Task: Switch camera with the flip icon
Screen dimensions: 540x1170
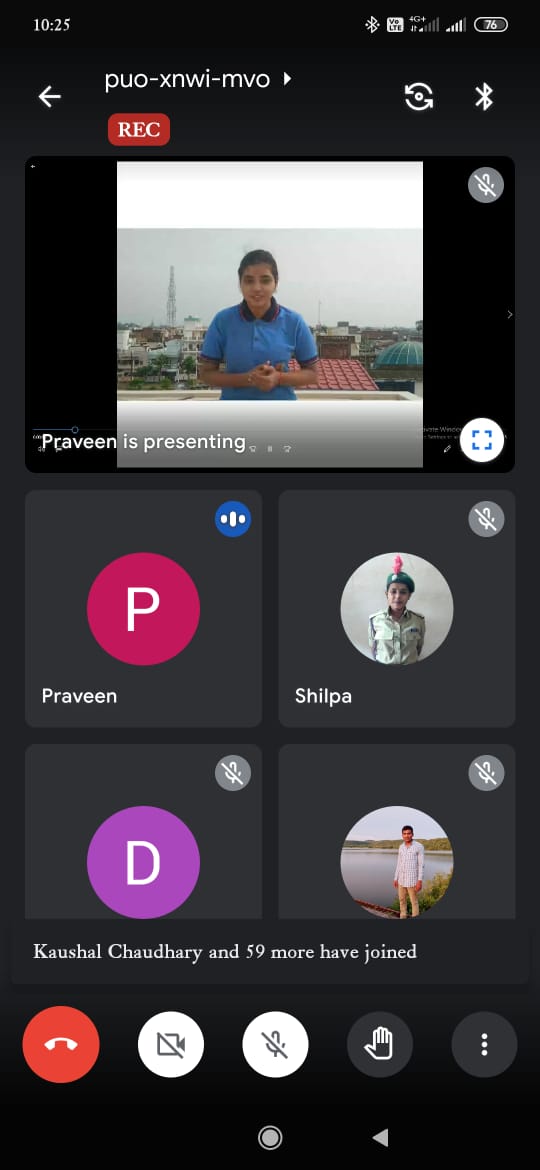Action: click(x=418, y=97)
